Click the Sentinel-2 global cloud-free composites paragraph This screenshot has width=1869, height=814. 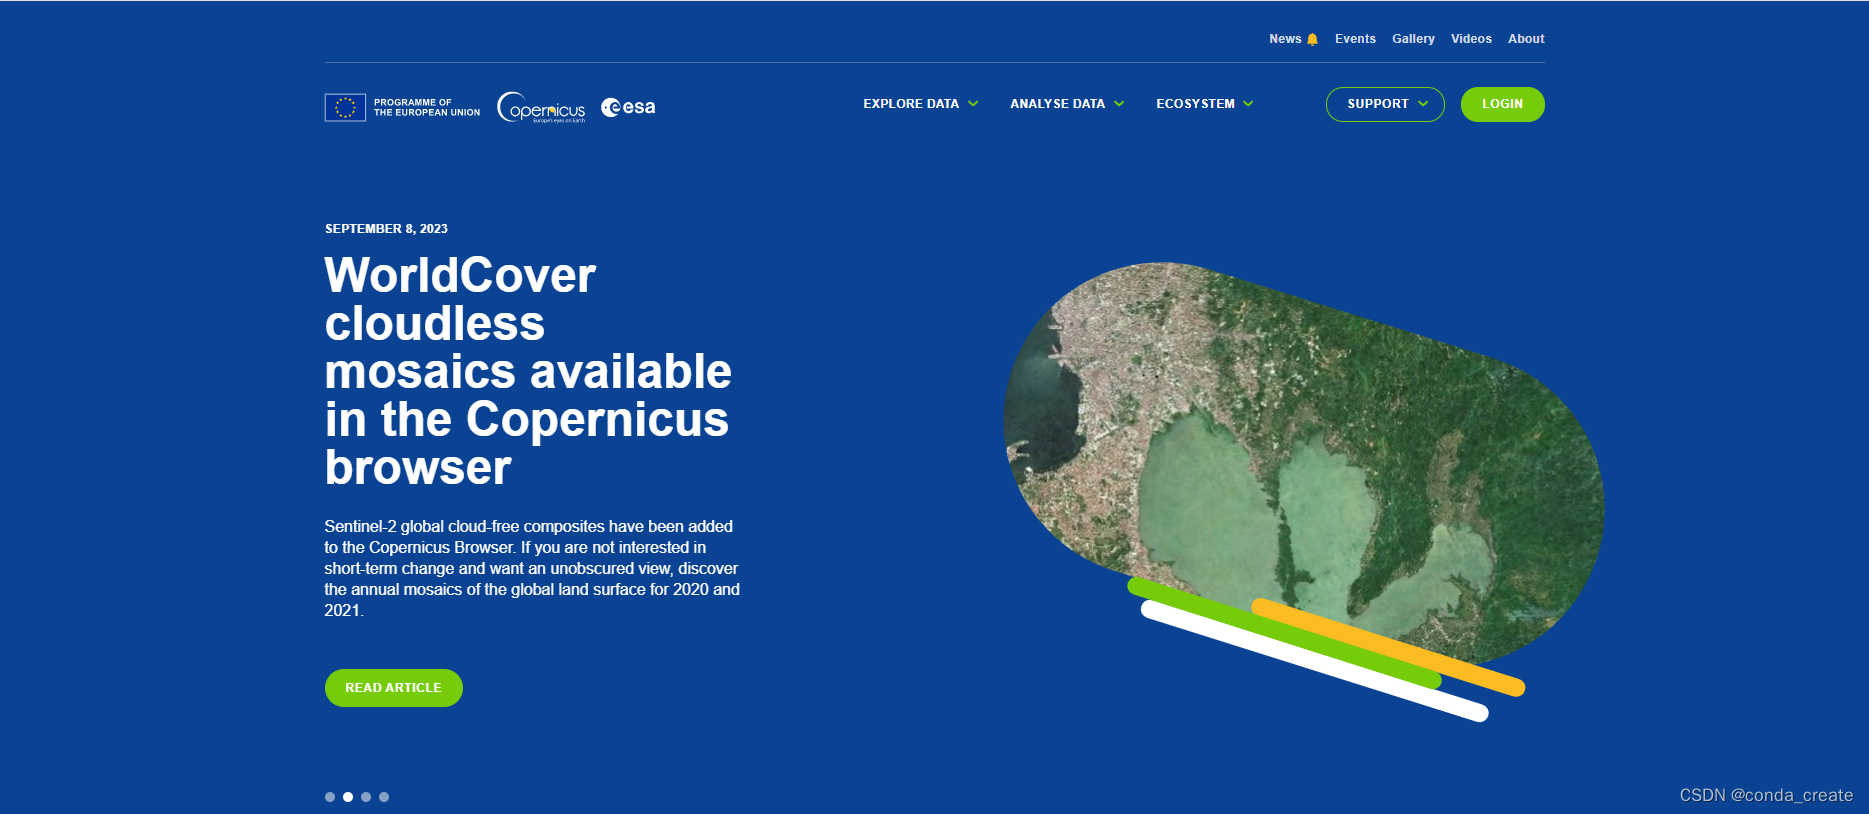click(x=532, y=568)
